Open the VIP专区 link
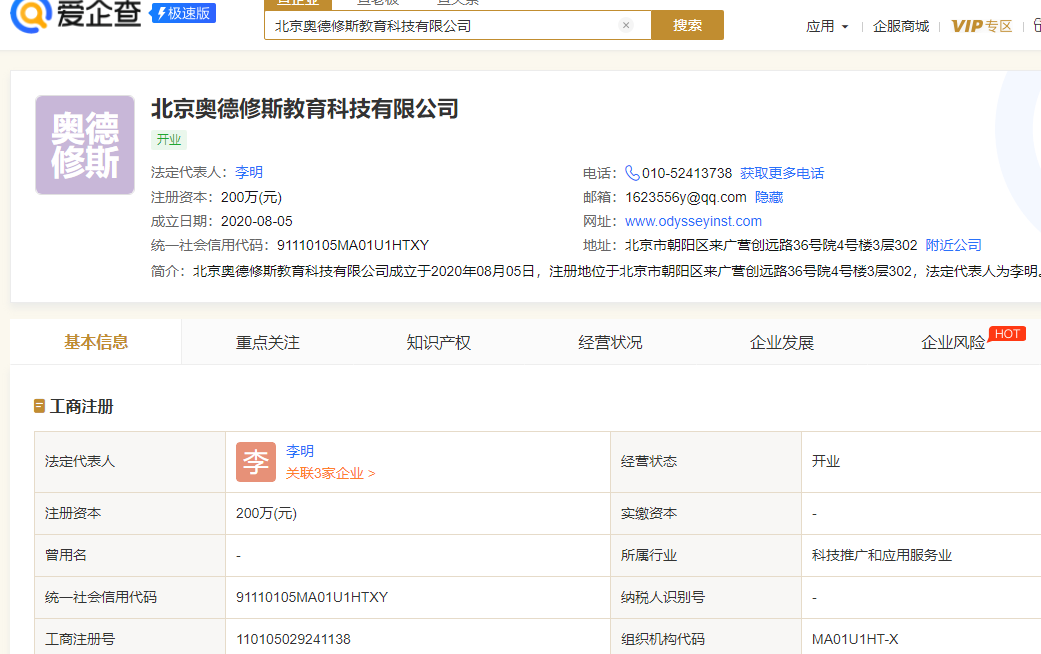Screen dimensions: 1041x654 click(x=981, y=27)
